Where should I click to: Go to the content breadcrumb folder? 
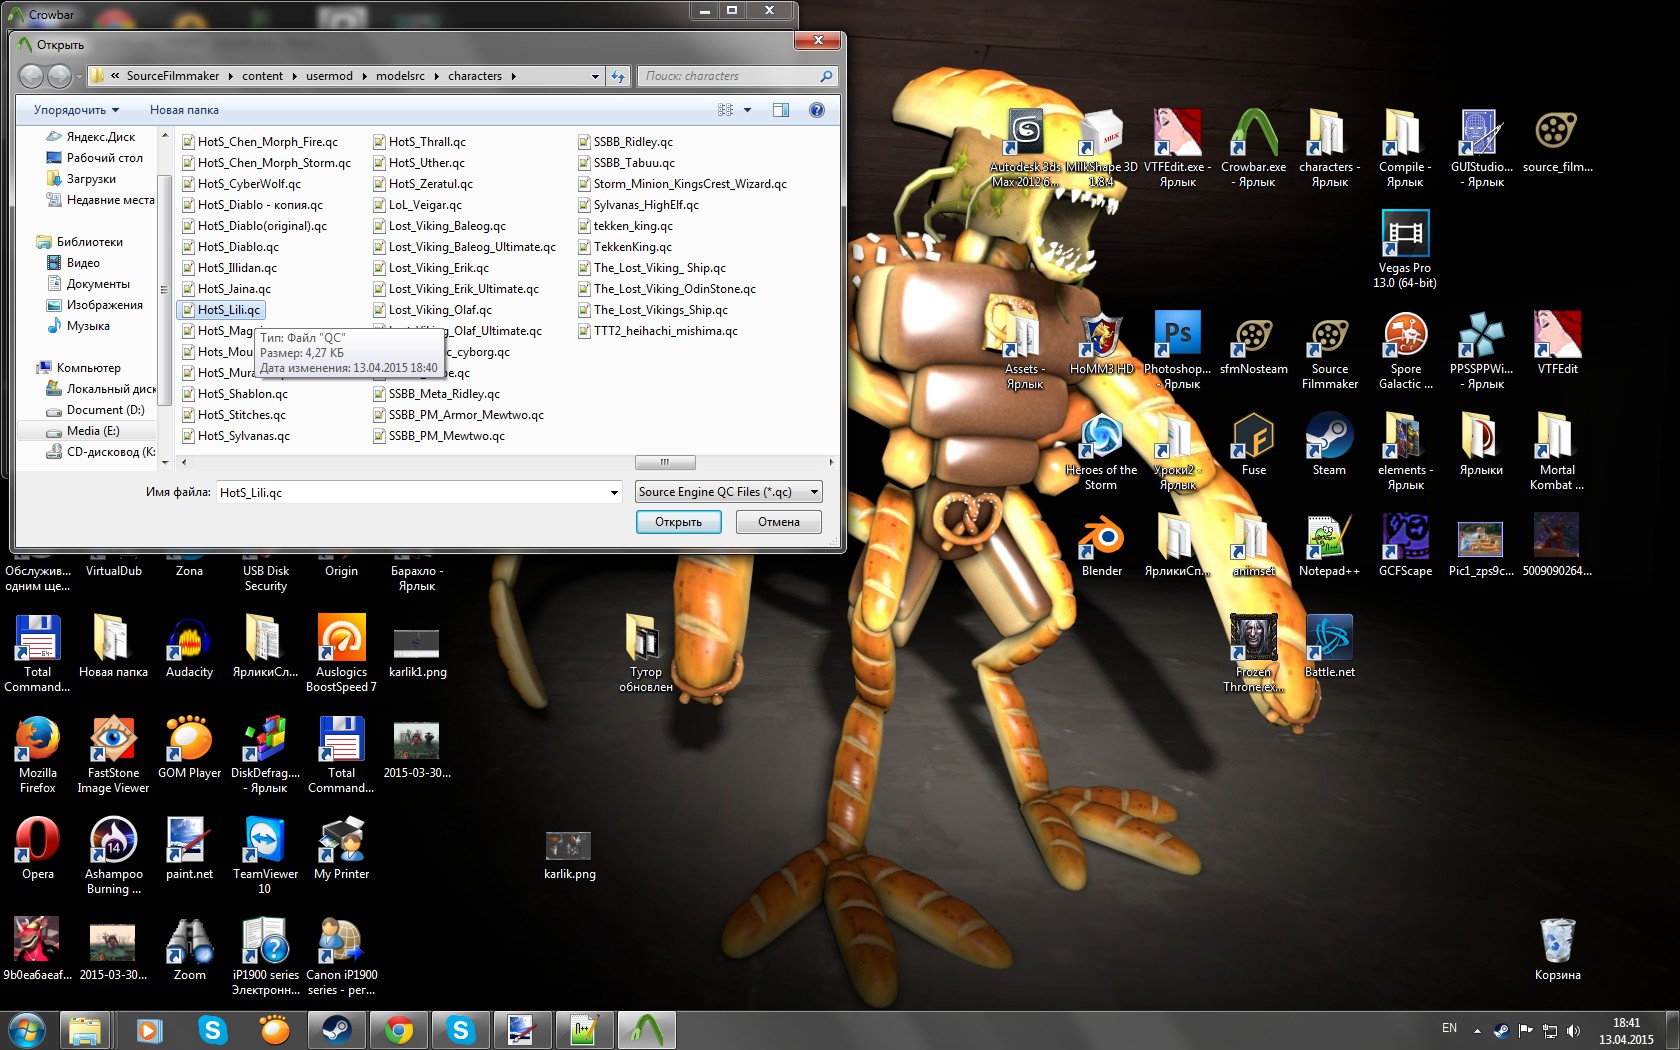tap(262, 76)
